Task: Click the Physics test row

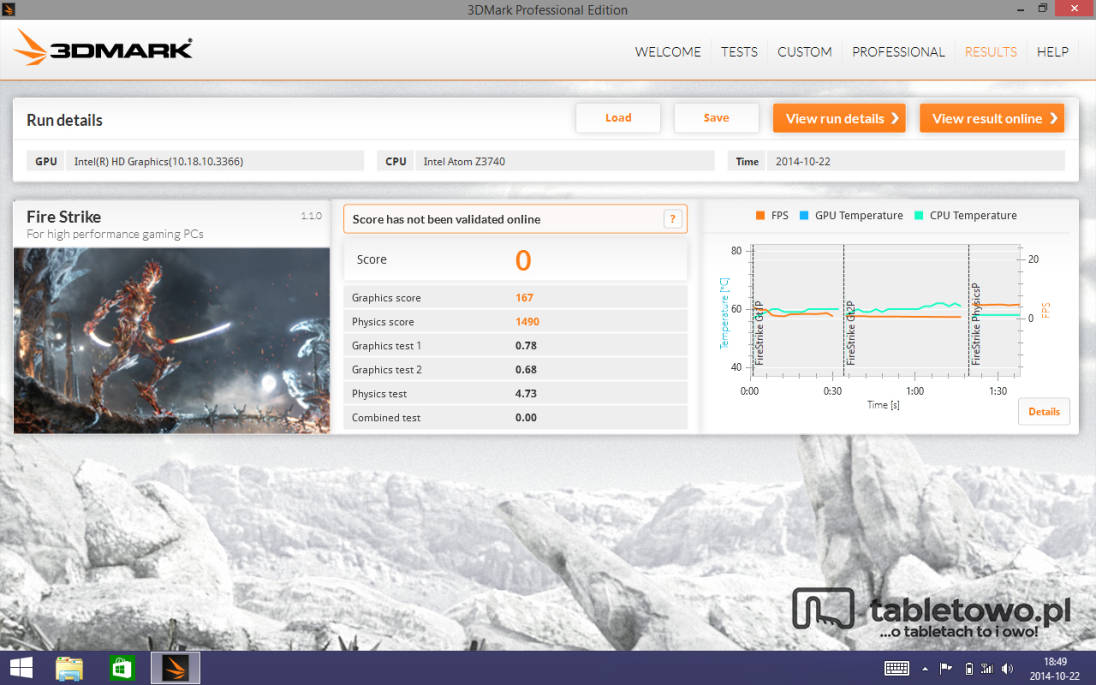Action: (x=515, y=394)
